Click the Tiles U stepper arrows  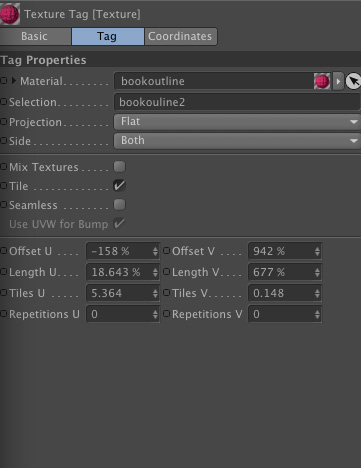tap(155, 293)
